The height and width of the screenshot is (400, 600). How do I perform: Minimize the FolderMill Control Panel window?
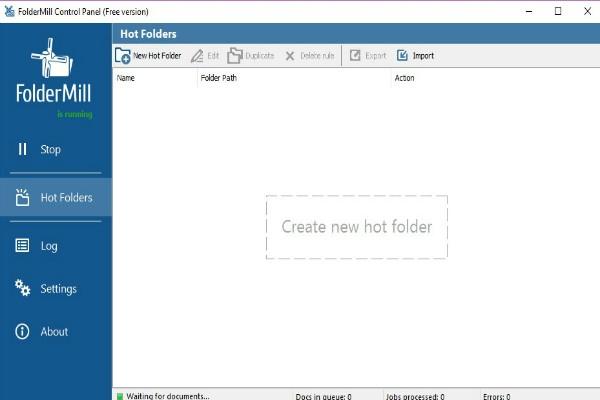(x=529, y=11)
